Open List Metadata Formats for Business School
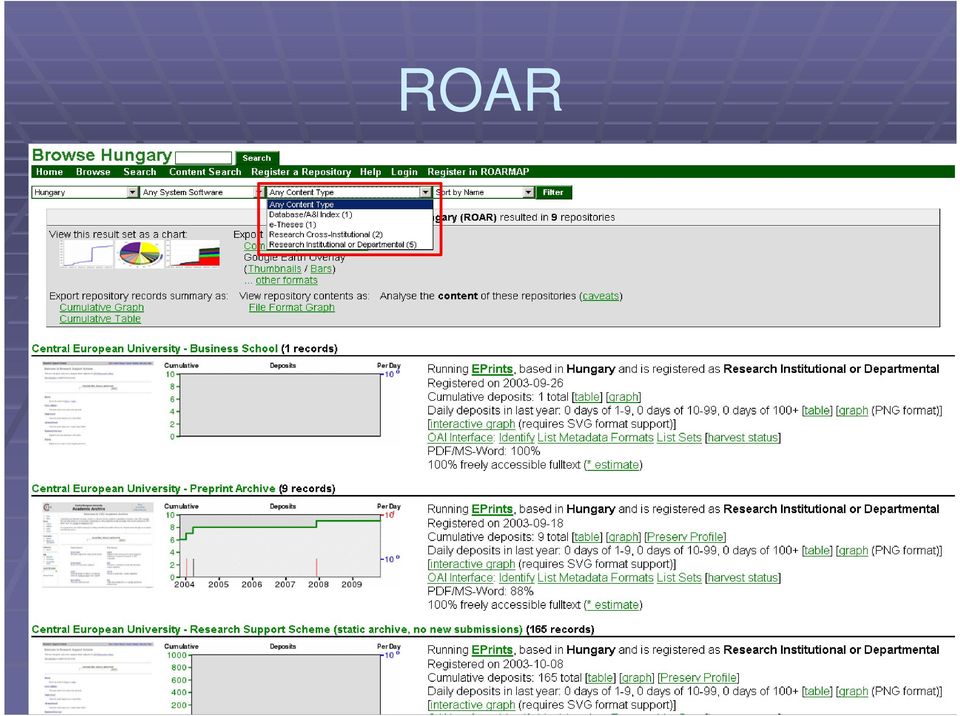The width and height of the screenshot is (960, 716). point(596,438)
